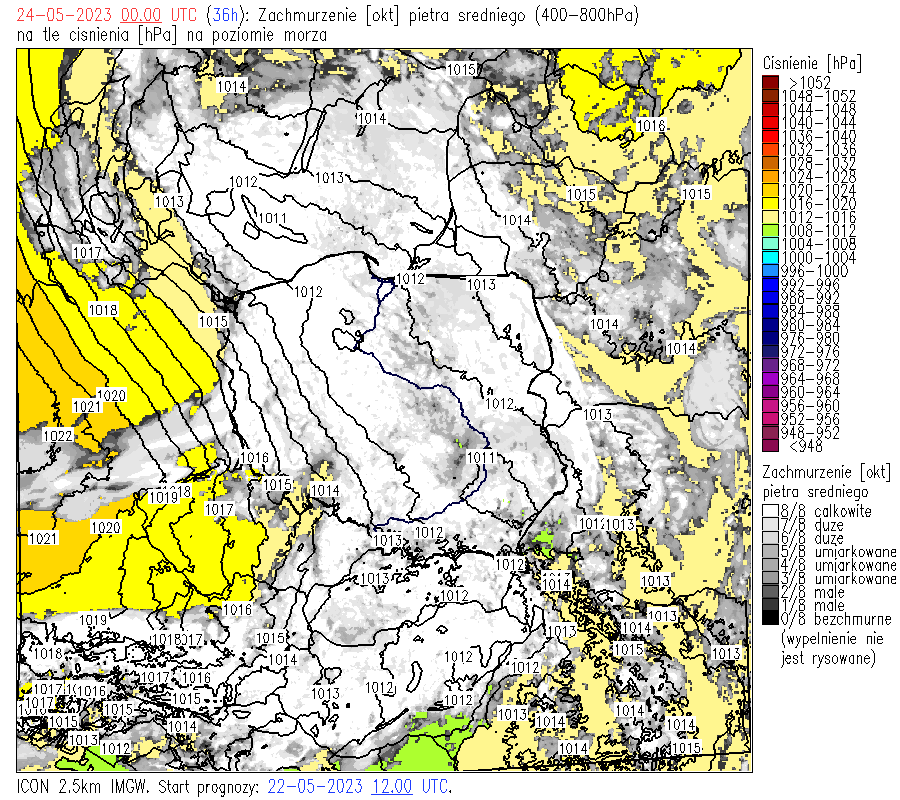Click the 'Cisnienie [hPa]' legend heading
The width and height of the screenshot is (900, 800).
[812, 63]
